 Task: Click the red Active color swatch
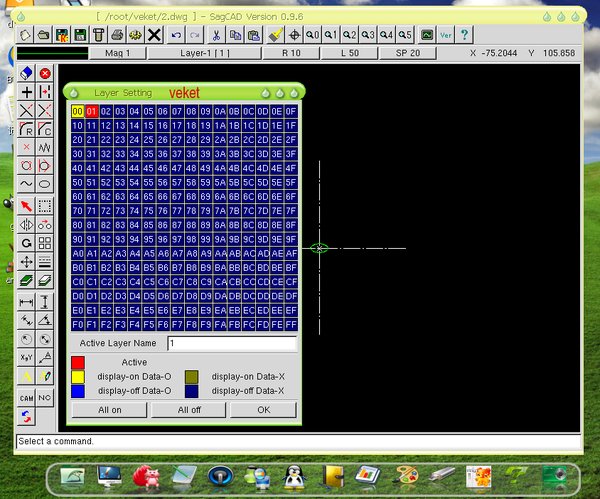coord(78,362)
